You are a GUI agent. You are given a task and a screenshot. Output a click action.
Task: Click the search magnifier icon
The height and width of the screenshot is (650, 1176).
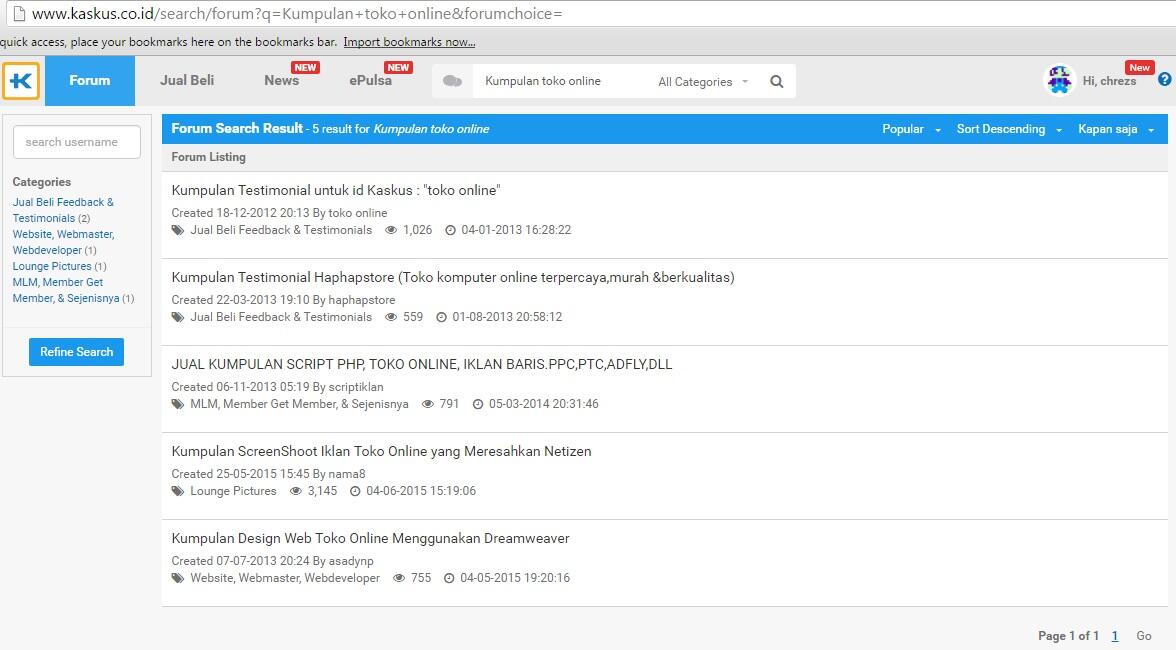[x=776, y=82]
